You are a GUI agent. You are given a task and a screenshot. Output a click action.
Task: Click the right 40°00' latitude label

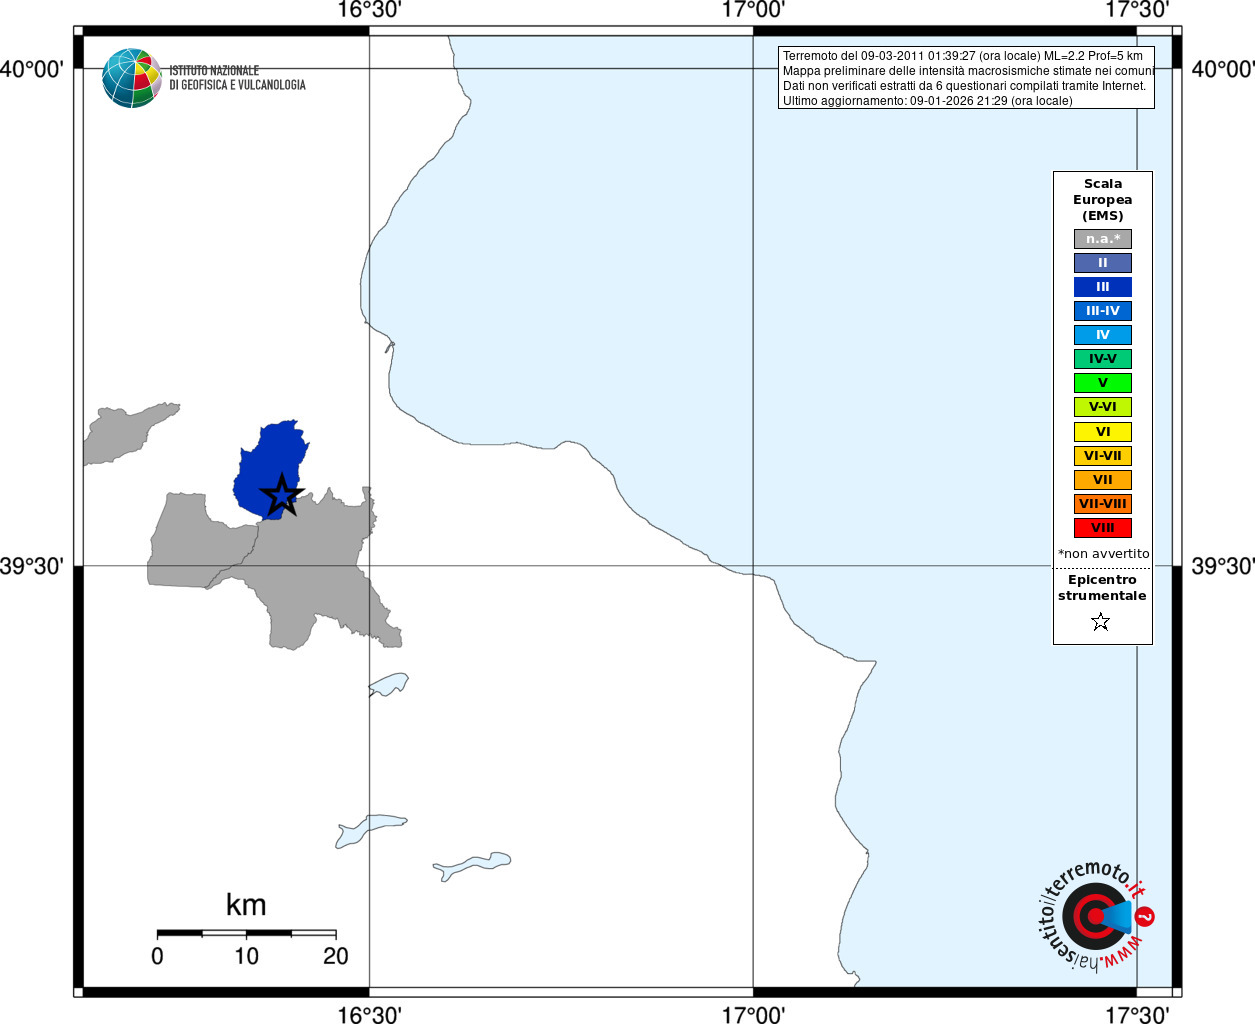point(1223,69)
